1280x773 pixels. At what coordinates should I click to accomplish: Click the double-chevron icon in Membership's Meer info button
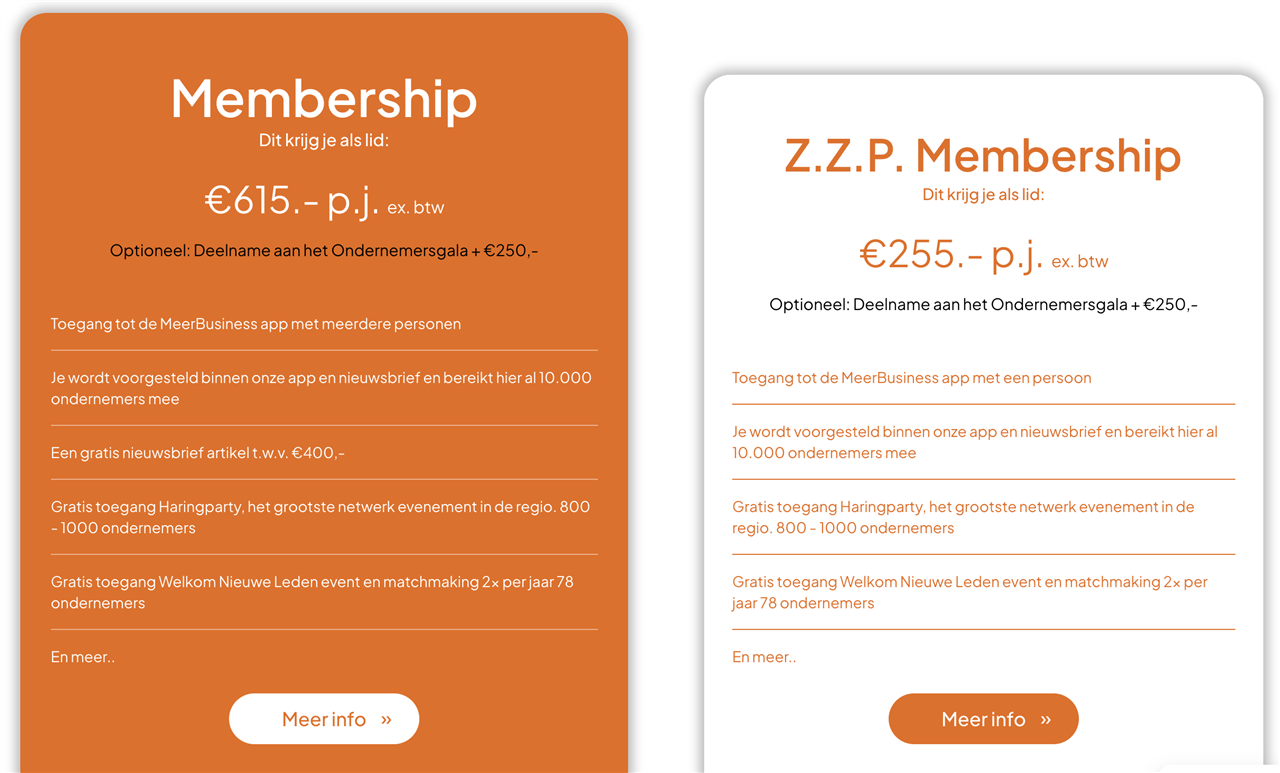click(x=386, y=720)
